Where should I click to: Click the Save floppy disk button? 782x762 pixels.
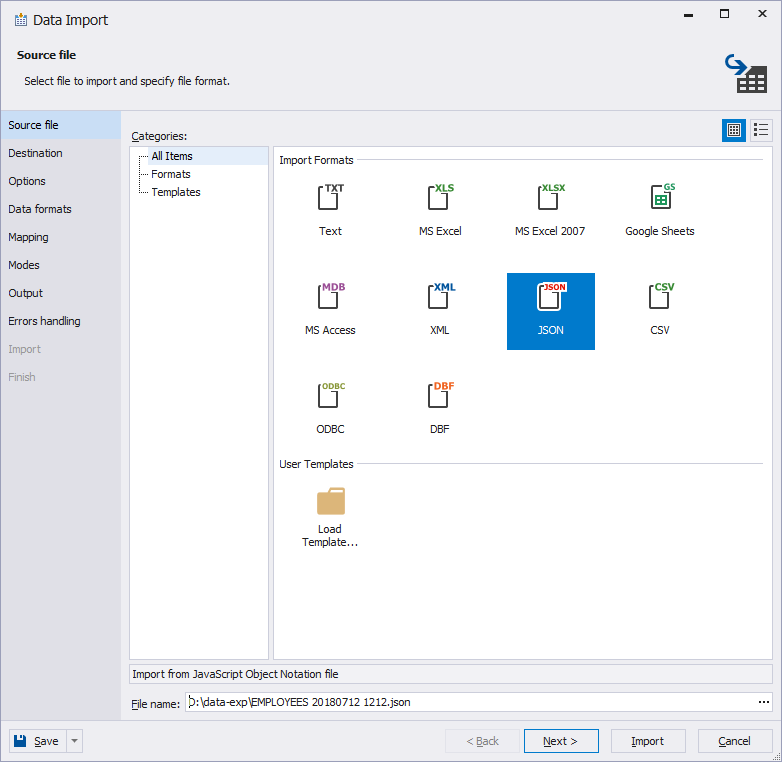pyautogui.click(x=37, y=741)
